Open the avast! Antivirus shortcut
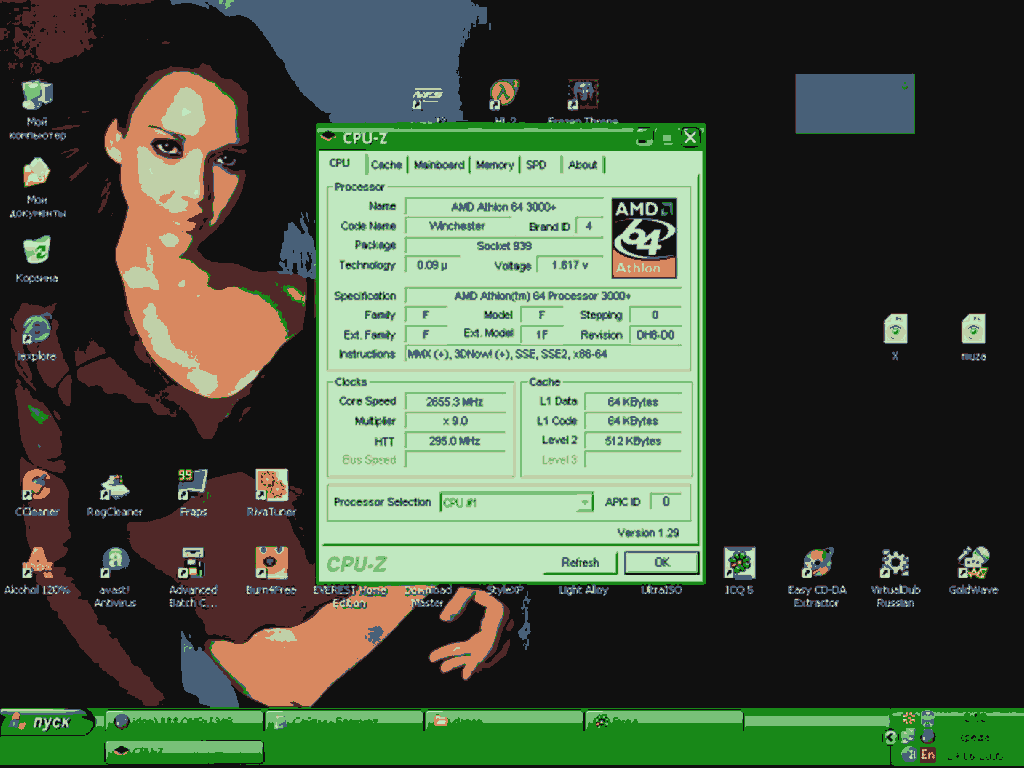The image size is (1024, 768). point(114,577)
